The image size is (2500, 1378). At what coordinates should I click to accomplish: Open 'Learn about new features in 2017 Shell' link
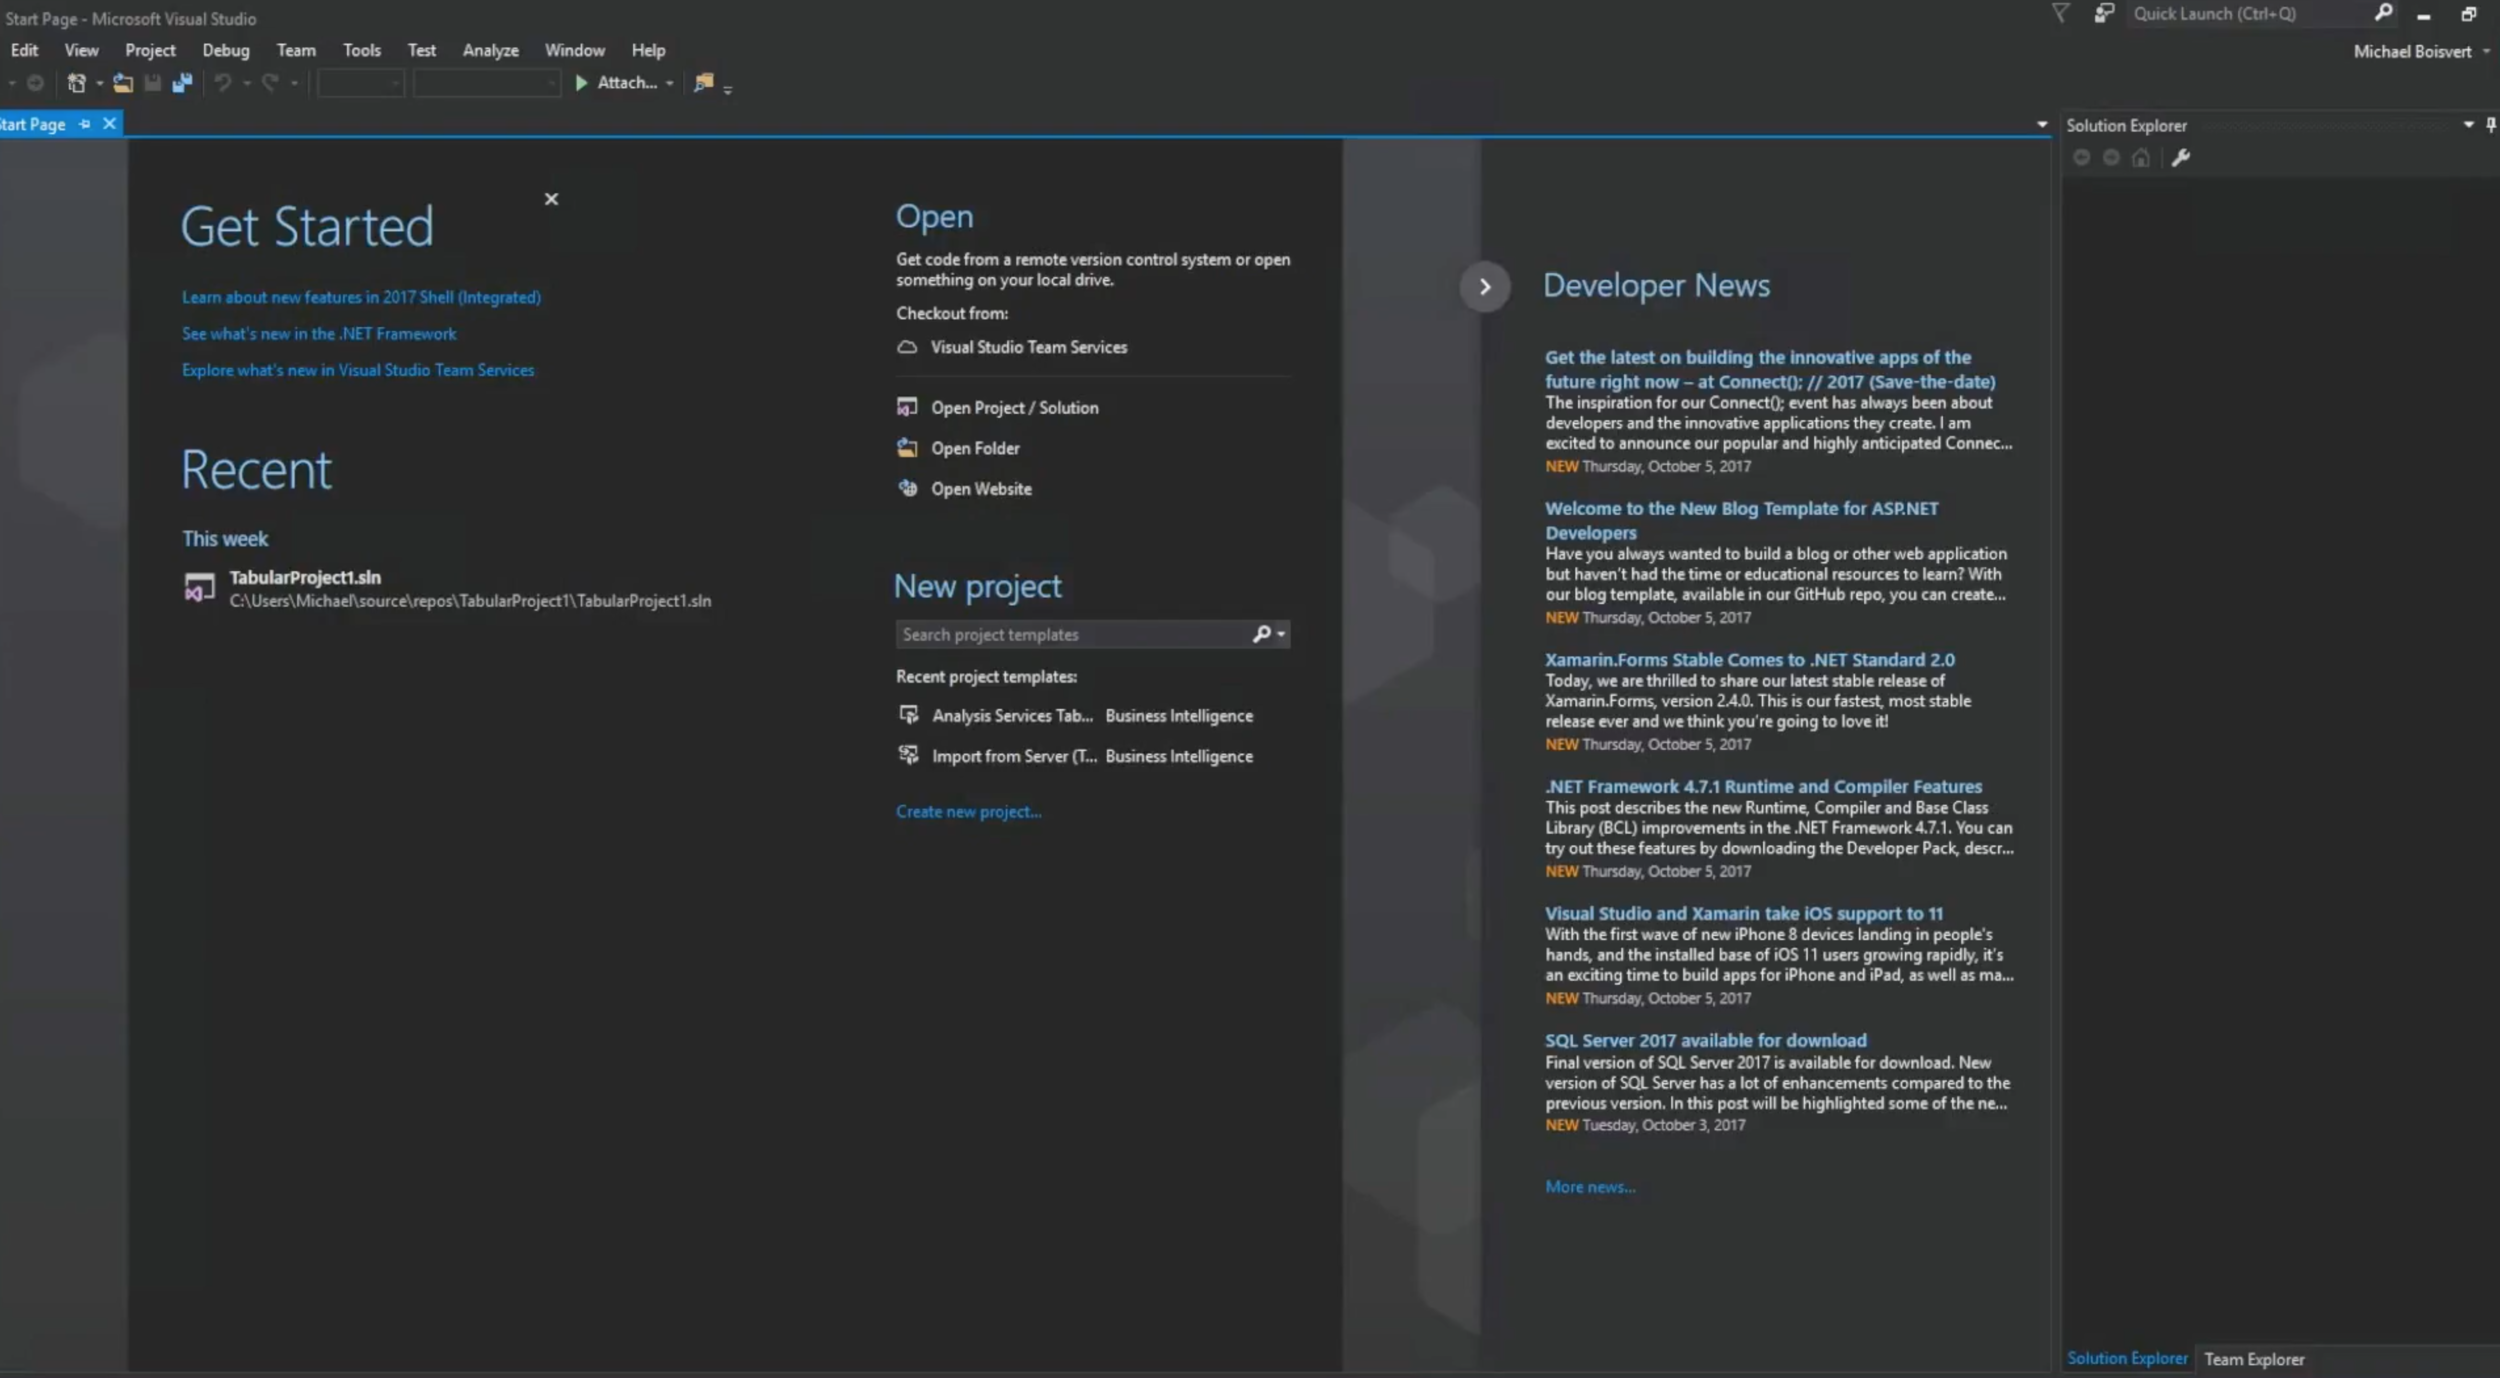[x=361, y=297]
